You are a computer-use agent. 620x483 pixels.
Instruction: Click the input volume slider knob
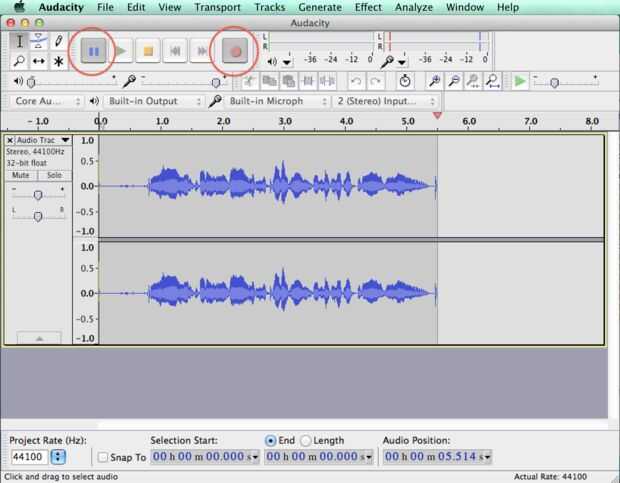pyautogui.click(x=215, y=82)
